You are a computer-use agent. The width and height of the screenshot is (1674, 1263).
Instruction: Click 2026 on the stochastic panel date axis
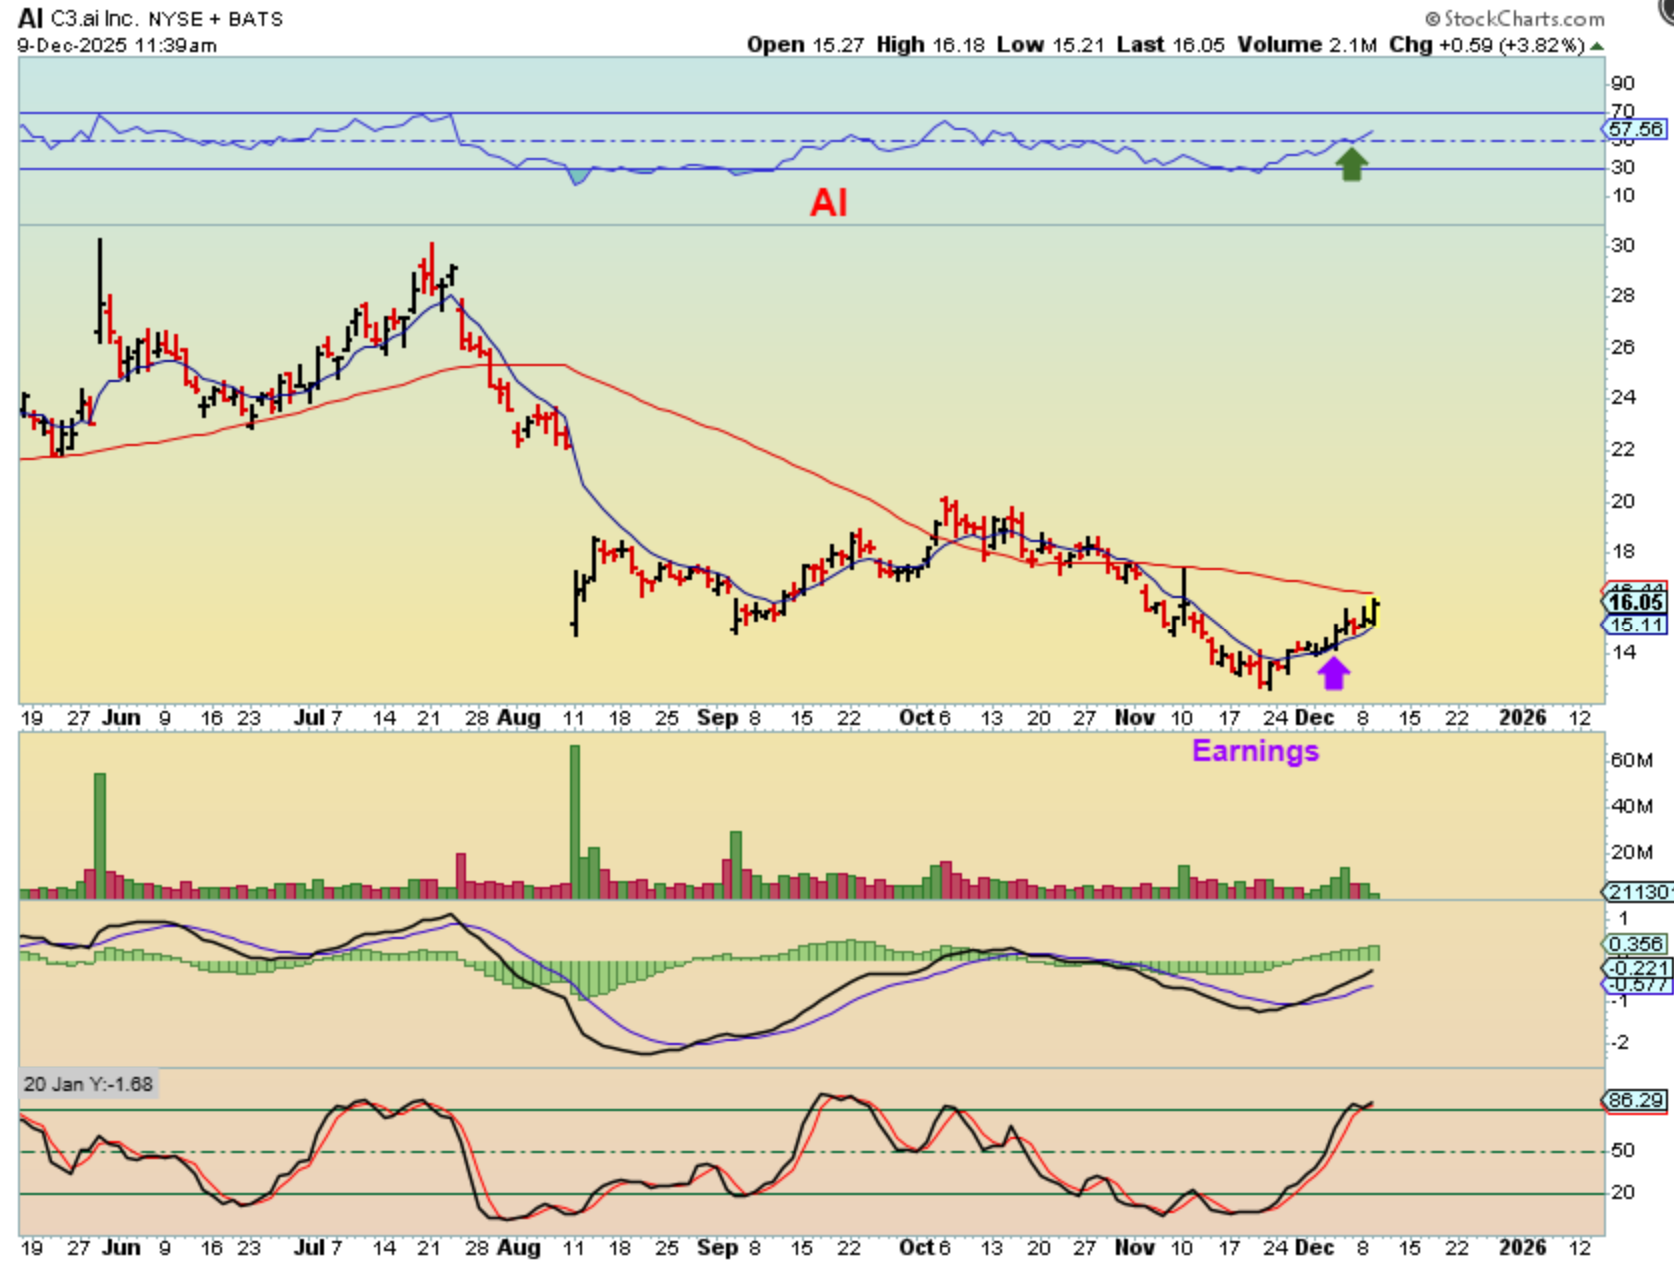click(1523, 1248)
